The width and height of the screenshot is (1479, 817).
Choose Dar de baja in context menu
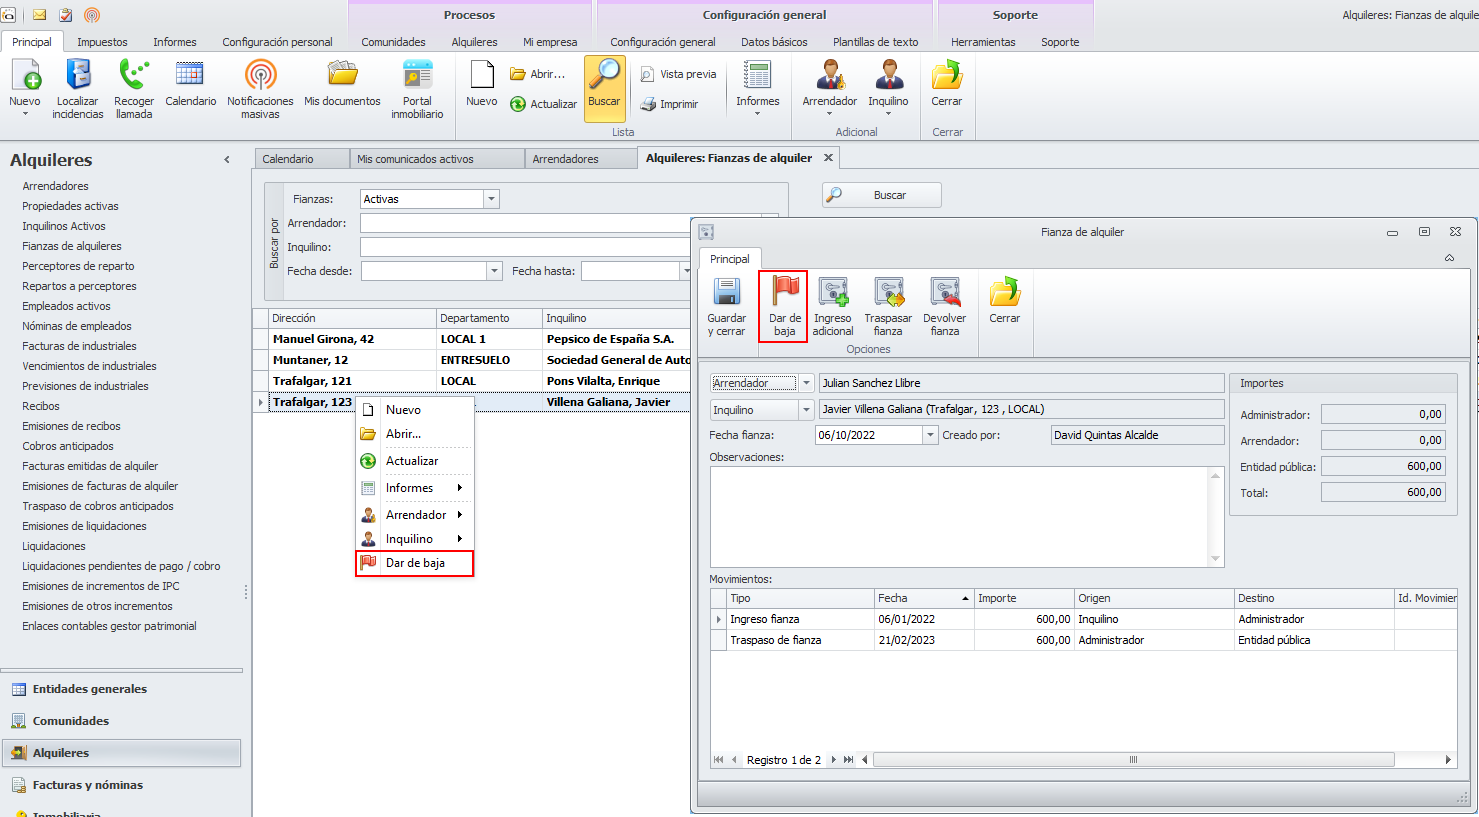[x=414, y=563]
